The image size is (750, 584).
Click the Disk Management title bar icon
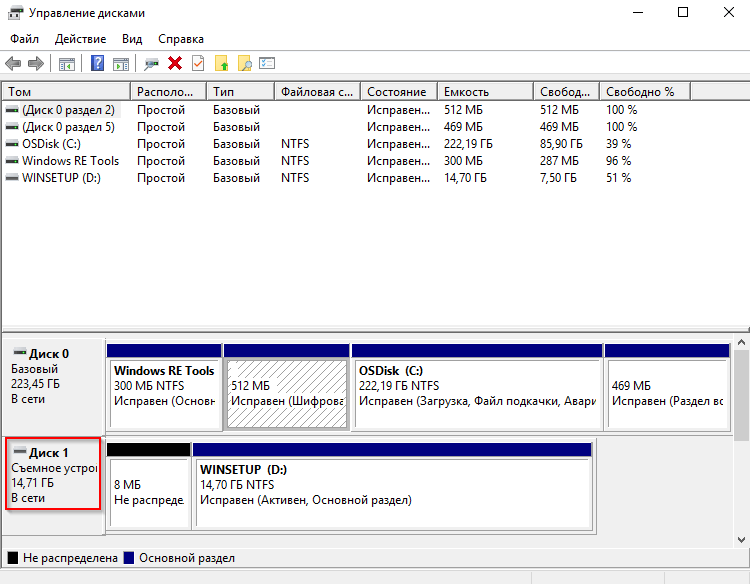pyautogui.click(x=15, y=13)
